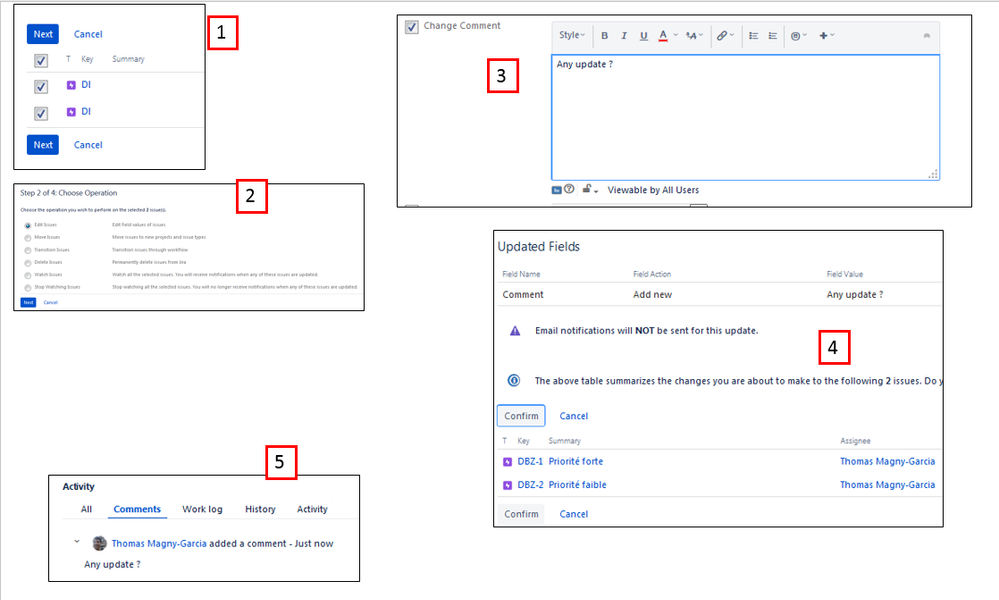
Task: Open text color picker arrow
Action: [x=675, y=36]
